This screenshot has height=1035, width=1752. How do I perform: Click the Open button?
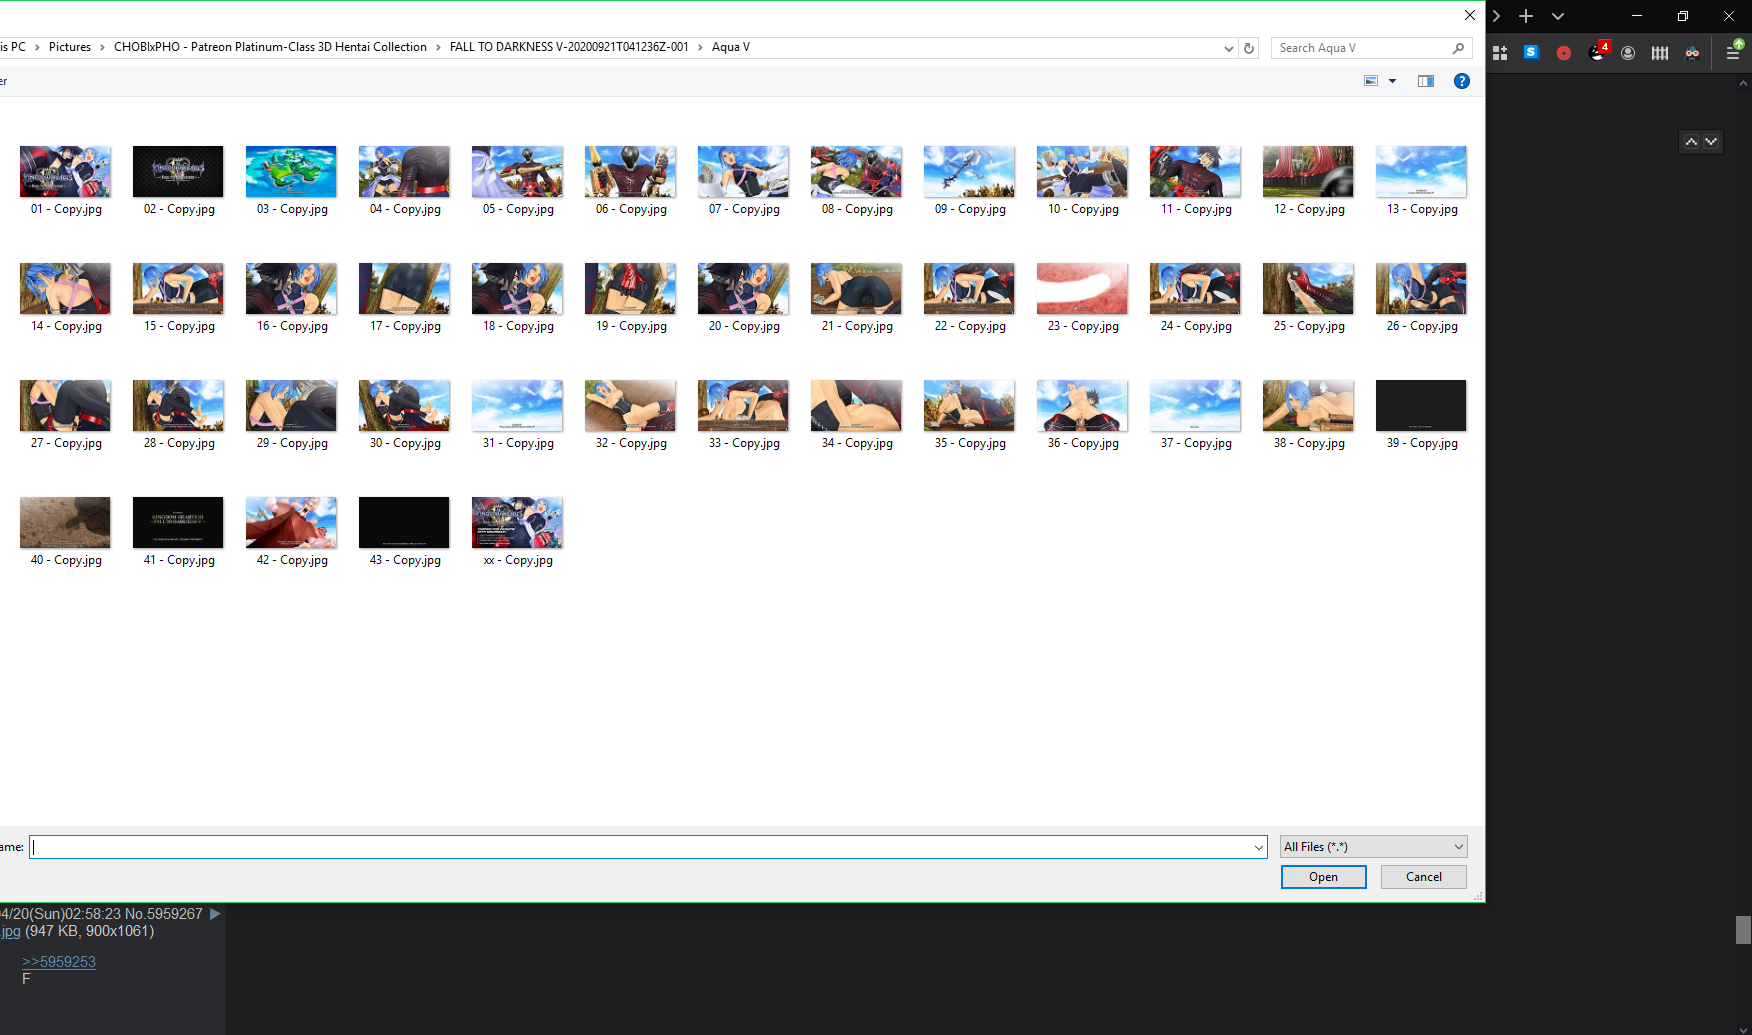(x=1323, y=877)
